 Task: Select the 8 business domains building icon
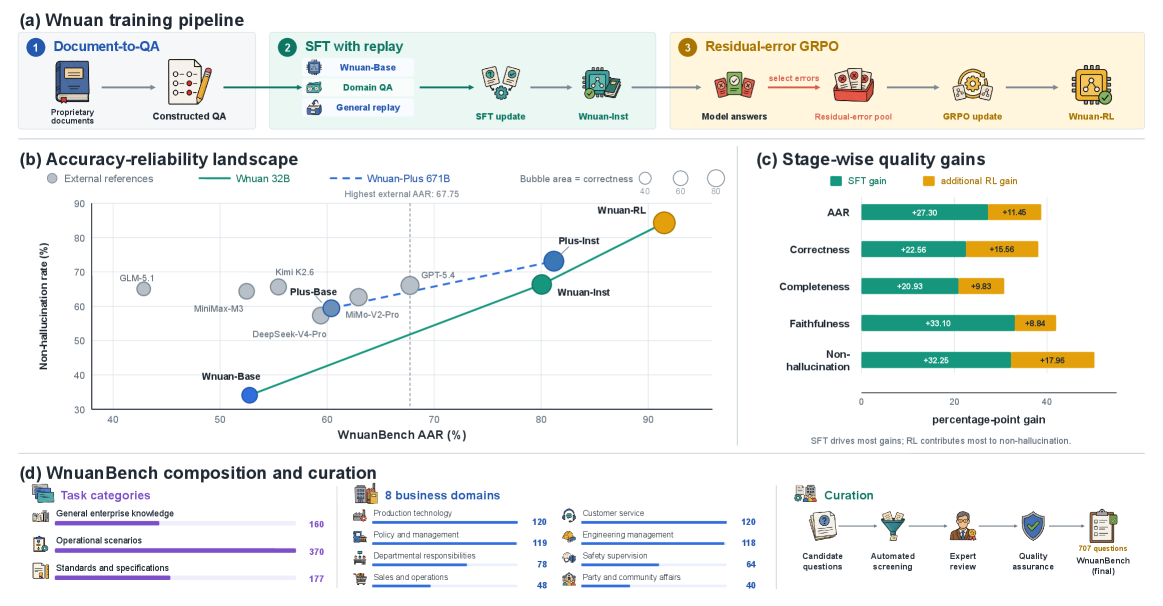(366, 495)
